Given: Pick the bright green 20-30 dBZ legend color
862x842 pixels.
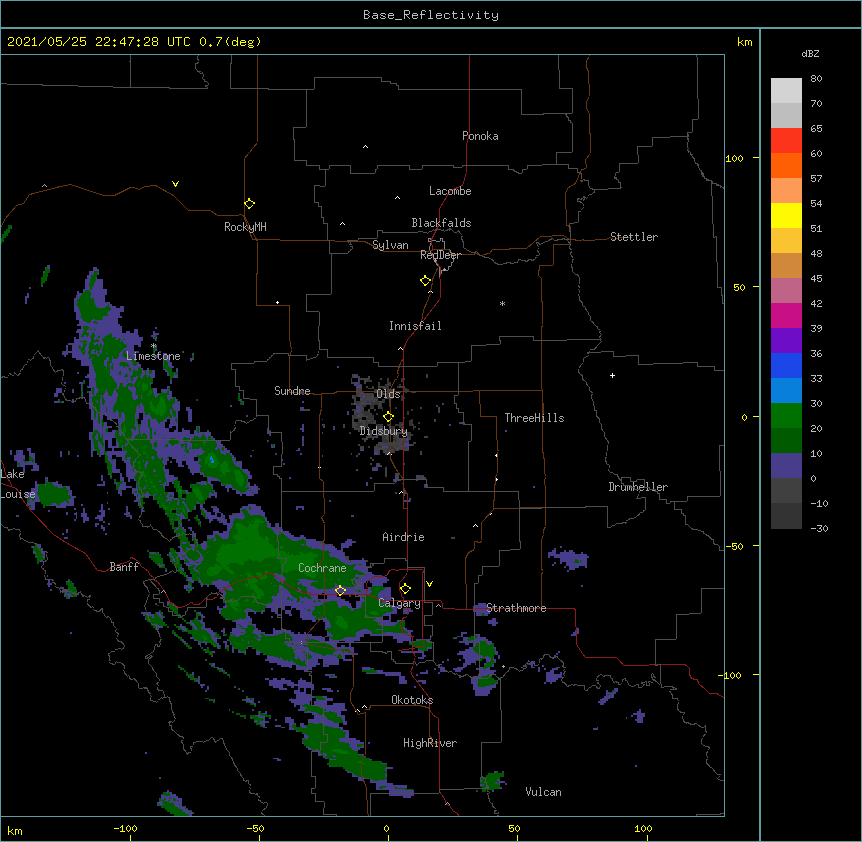Looking at the screenshot, I should point(786,416).
